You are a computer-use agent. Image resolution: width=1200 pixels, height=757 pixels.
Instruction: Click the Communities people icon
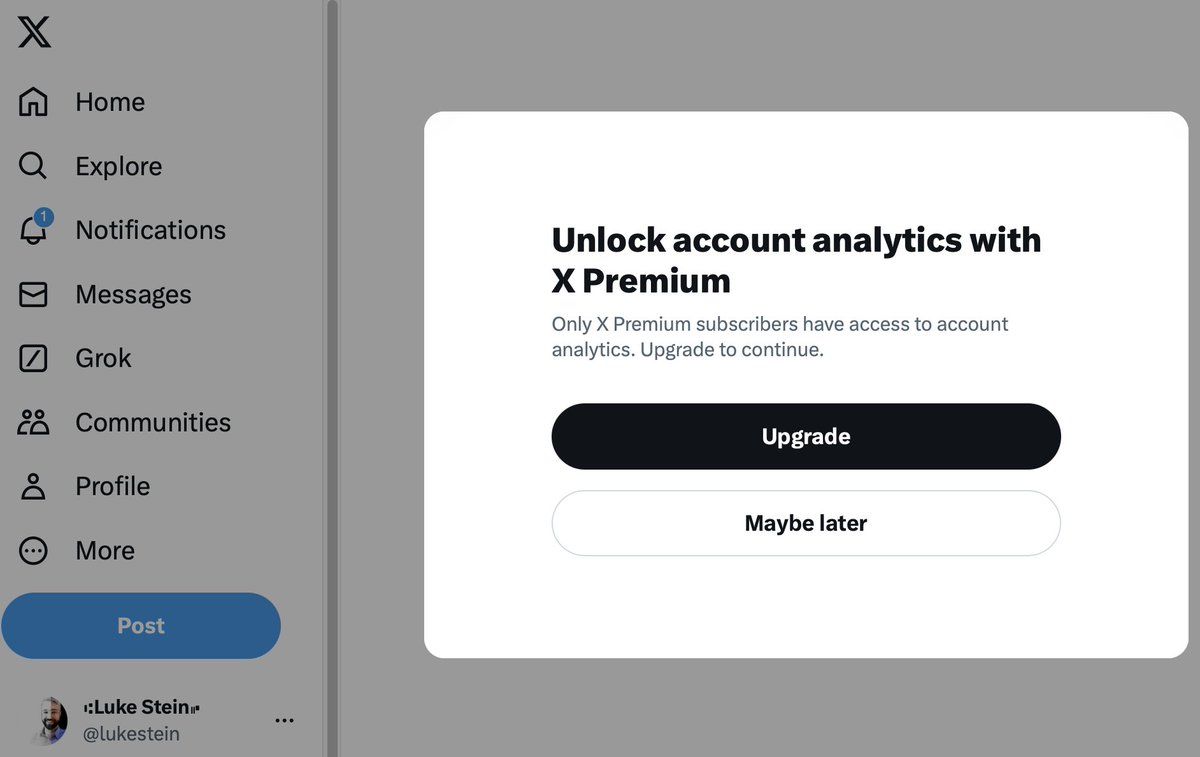point(33,422)
